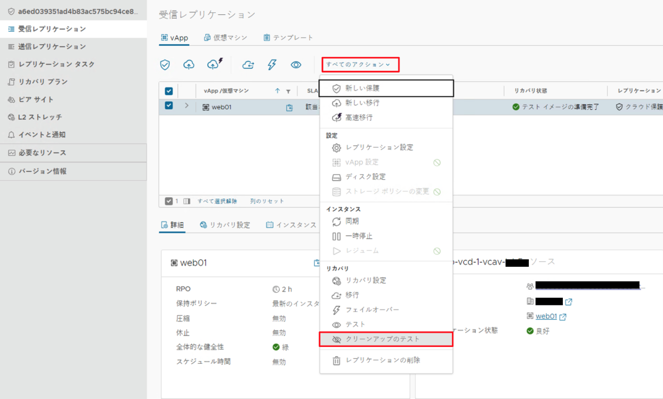Viewport: 663px width, 399px height.
Task: Select クリーンアップのテスト menu entry
Action: [386, 339]
